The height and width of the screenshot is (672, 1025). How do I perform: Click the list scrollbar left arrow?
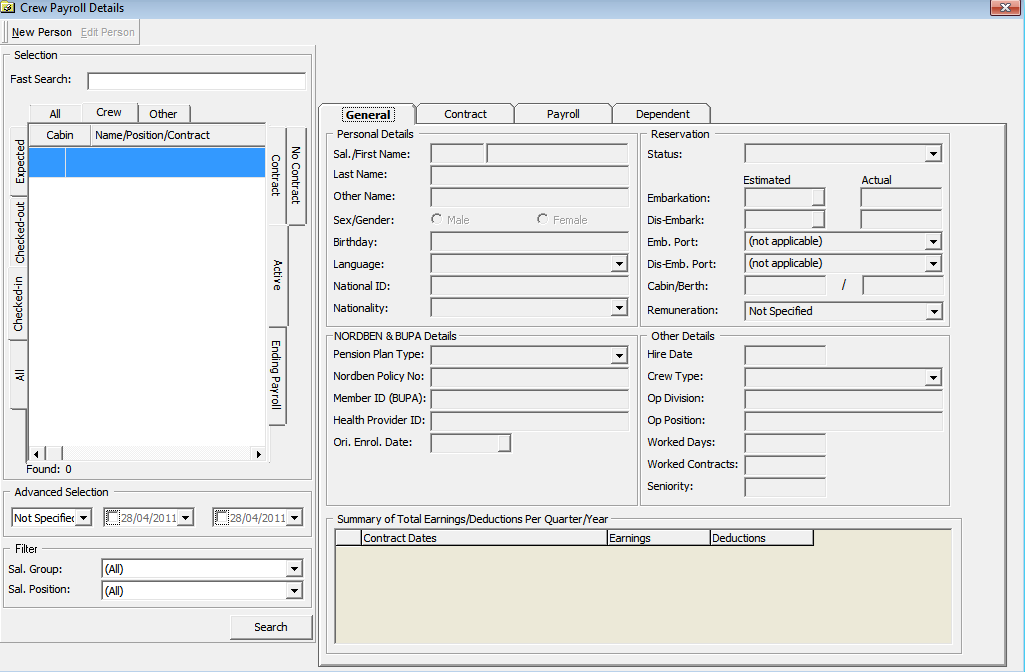click(36, 454)
